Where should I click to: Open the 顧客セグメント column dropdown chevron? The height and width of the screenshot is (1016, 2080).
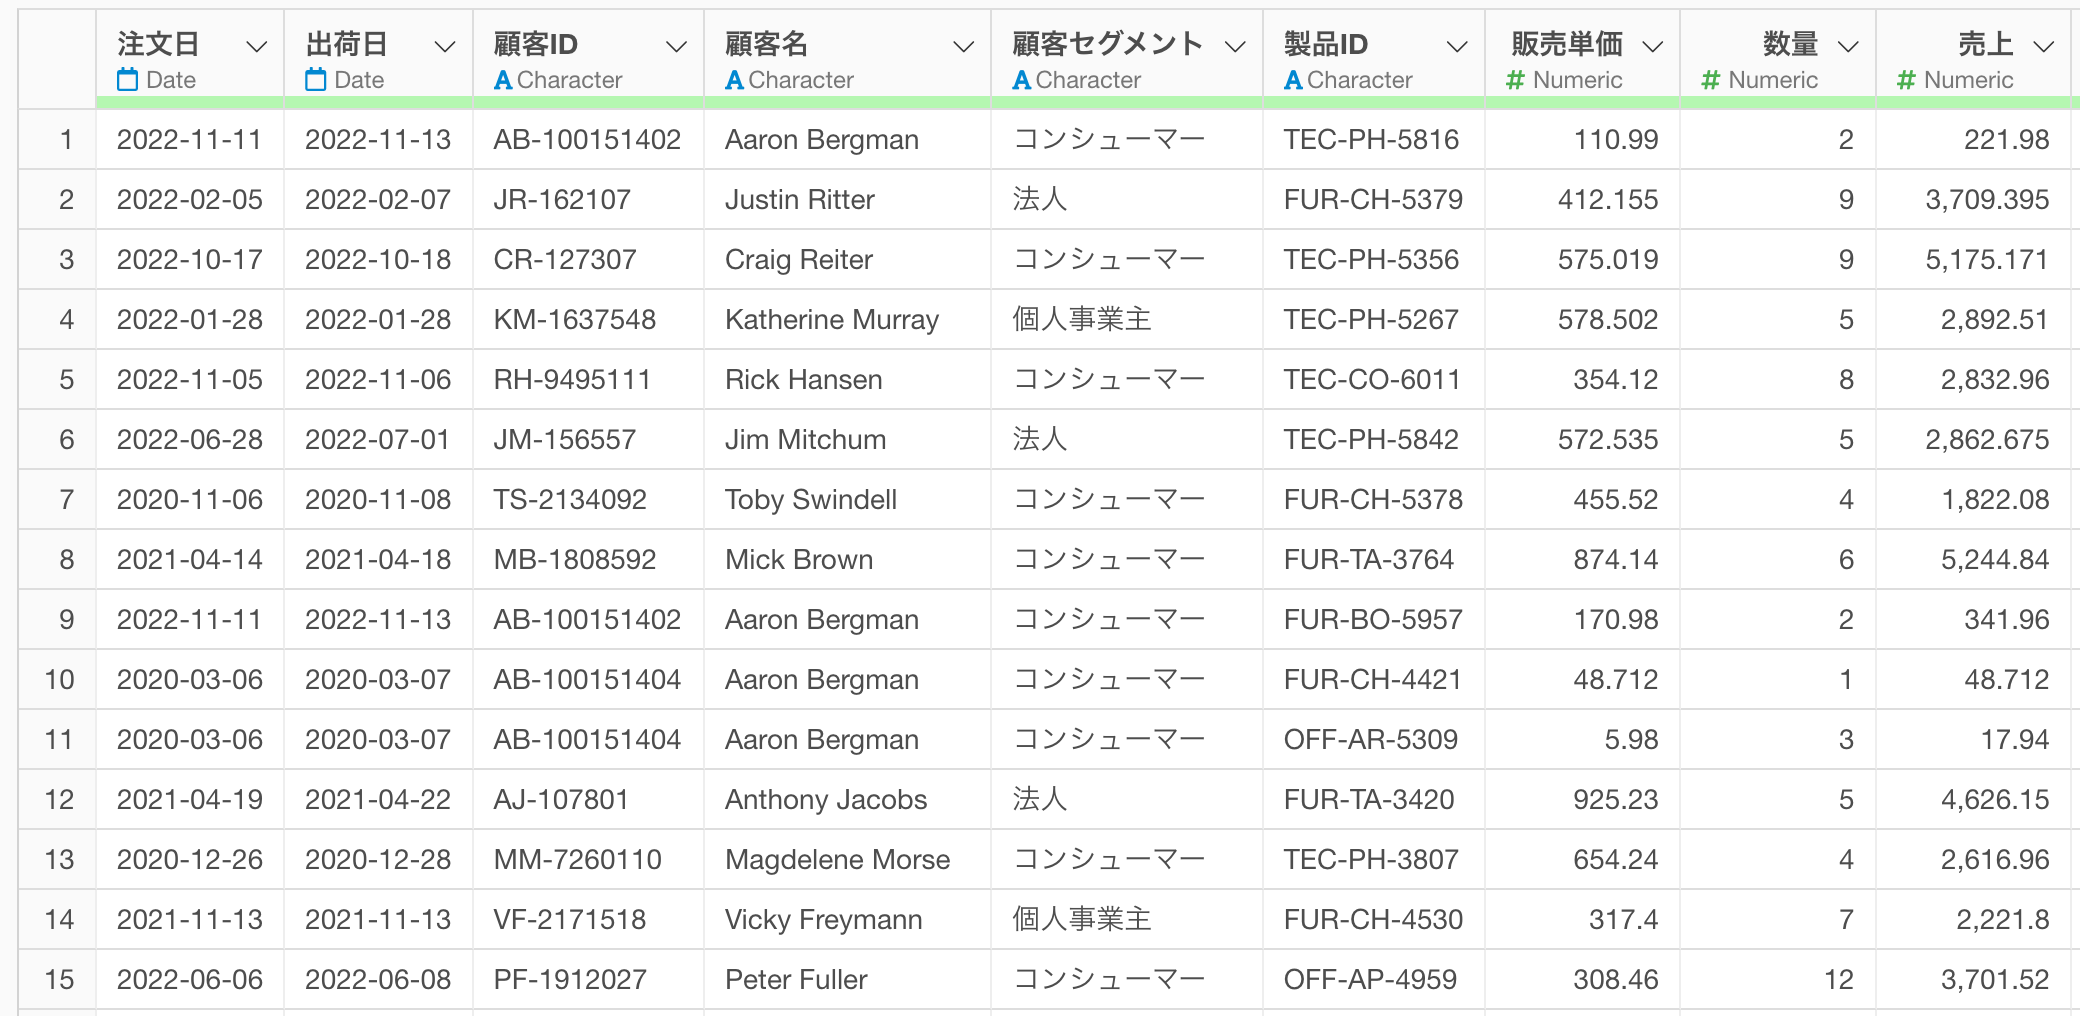pos(1236,46)
